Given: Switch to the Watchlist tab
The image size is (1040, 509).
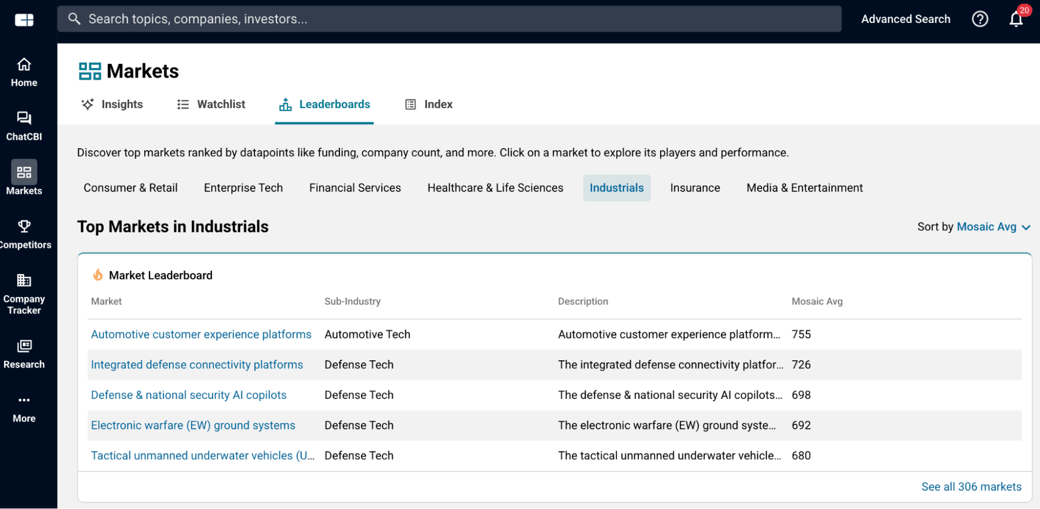Looking at the screenshot, I should tap(211, 104).
